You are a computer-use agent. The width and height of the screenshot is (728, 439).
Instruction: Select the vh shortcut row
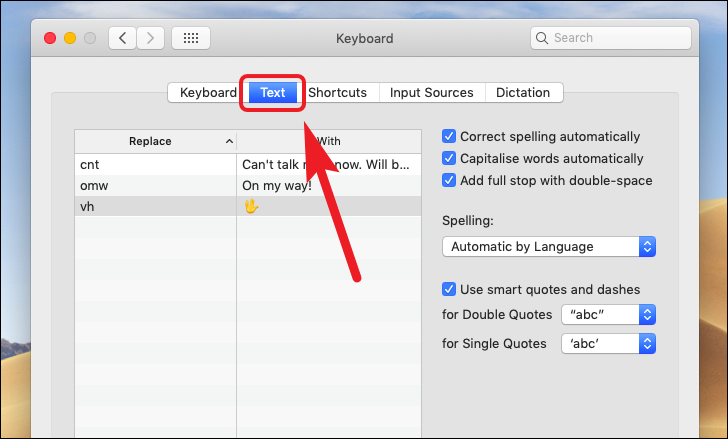pyautogui.click(x=248, y=206)
